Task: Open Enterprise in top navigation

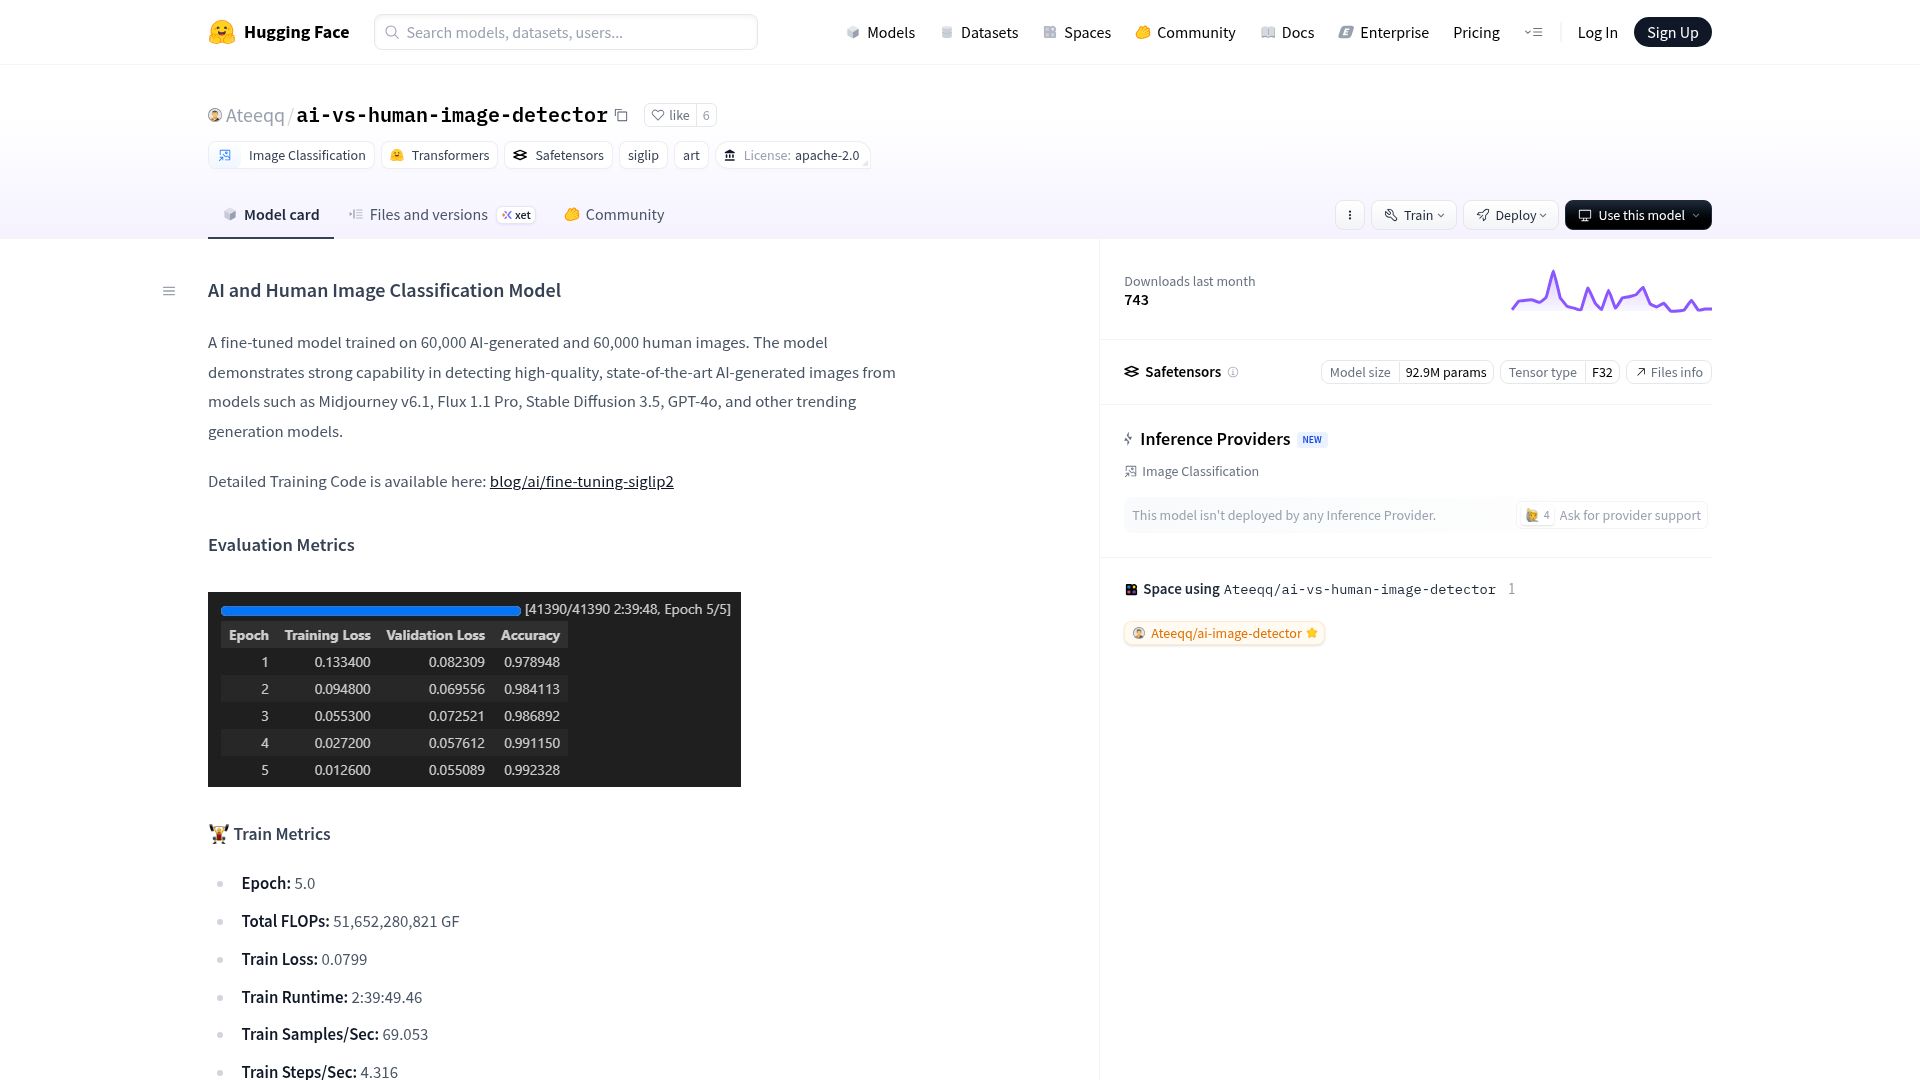Action: tap(1384, 32)
